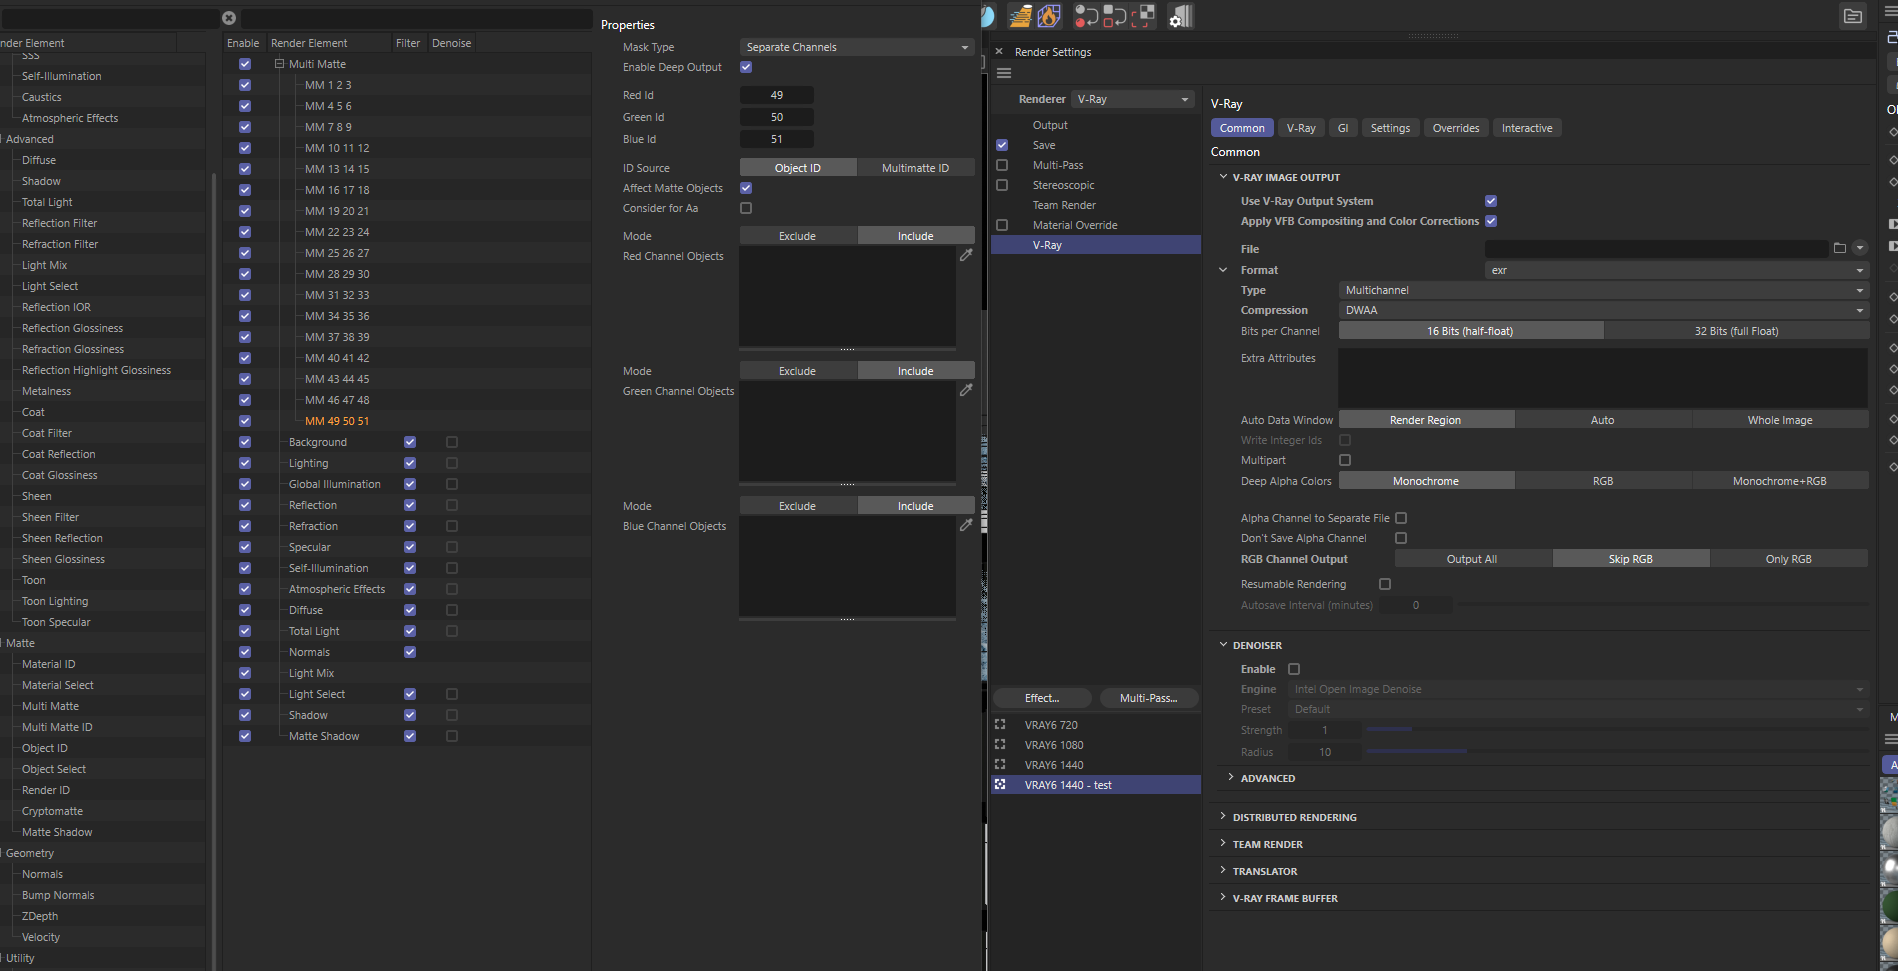1898x971 pixels.
Task: Click the Denoiser Radius slider
Action: tap(1616, 752)
